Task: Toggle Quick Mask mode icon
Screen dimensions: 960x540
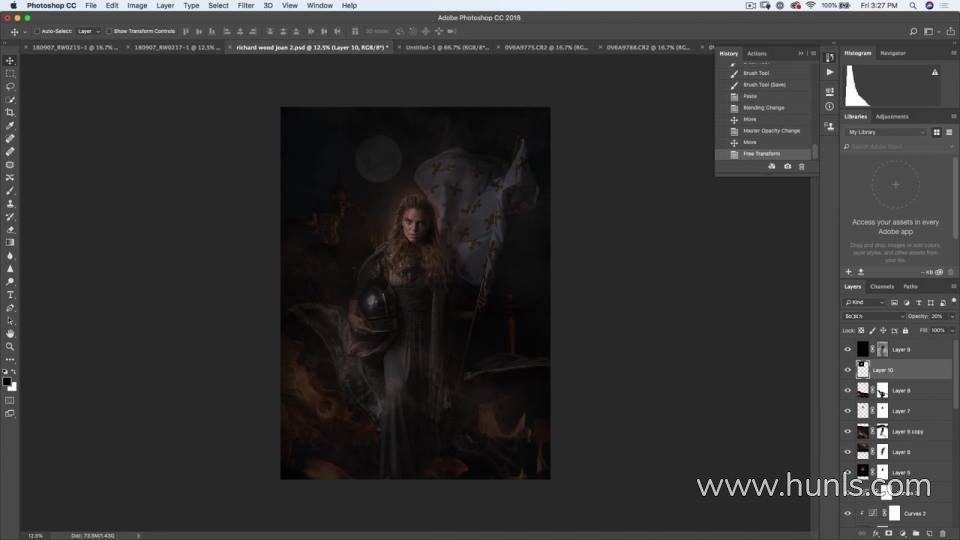Action: pyautogui.click(x=10, y=400)
